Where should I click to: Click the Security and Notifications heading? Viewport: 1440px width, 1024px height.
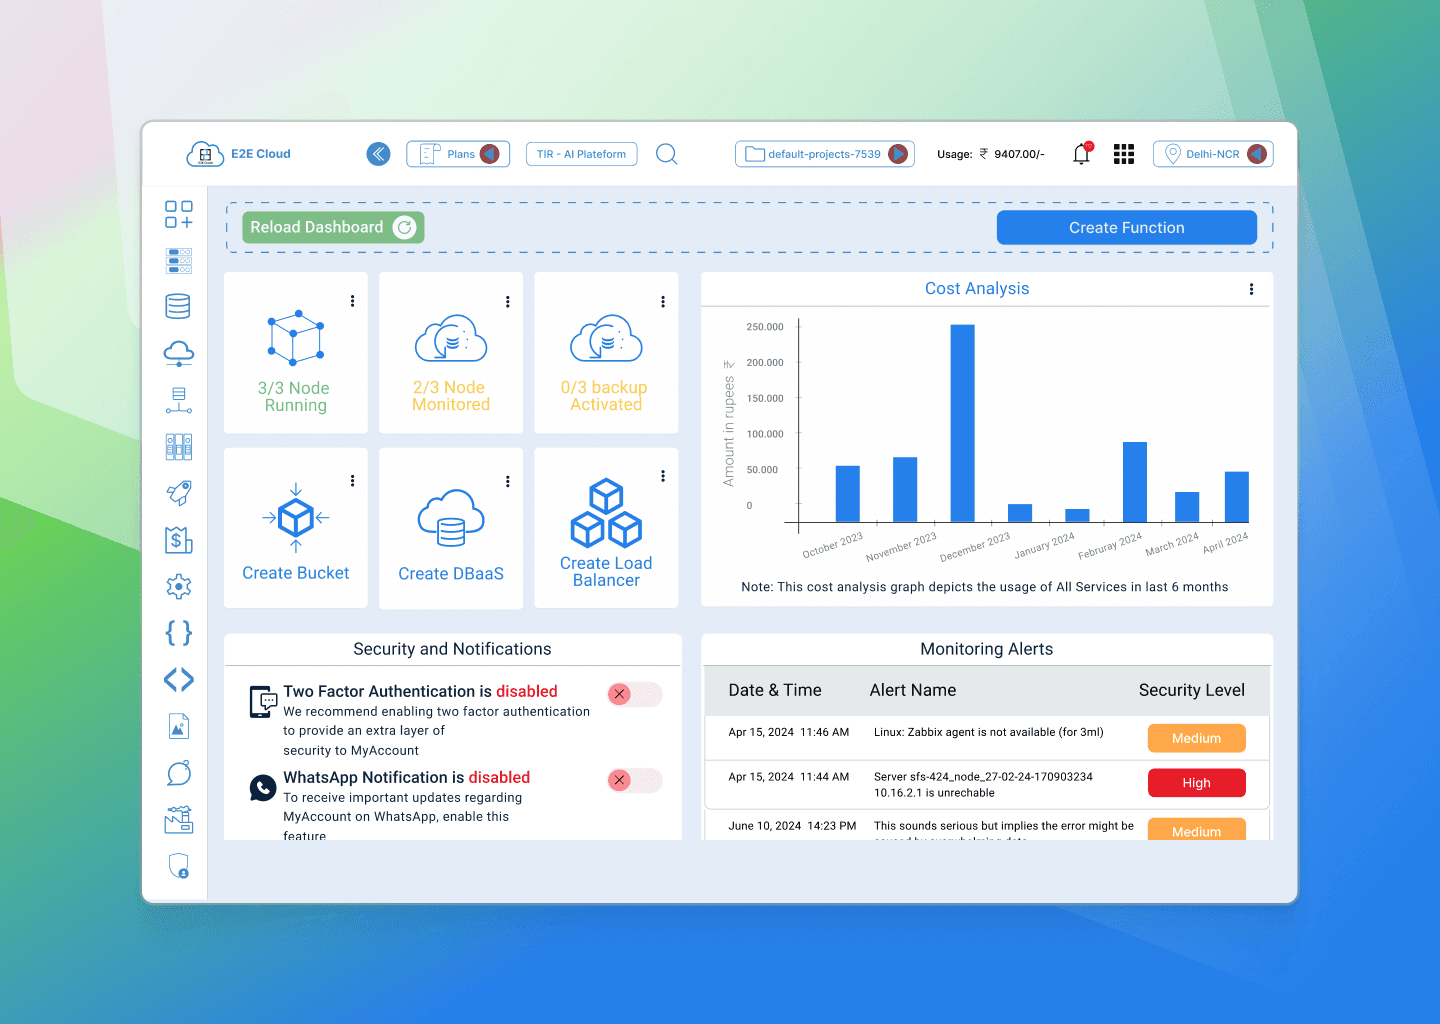(x=452, y=649)
